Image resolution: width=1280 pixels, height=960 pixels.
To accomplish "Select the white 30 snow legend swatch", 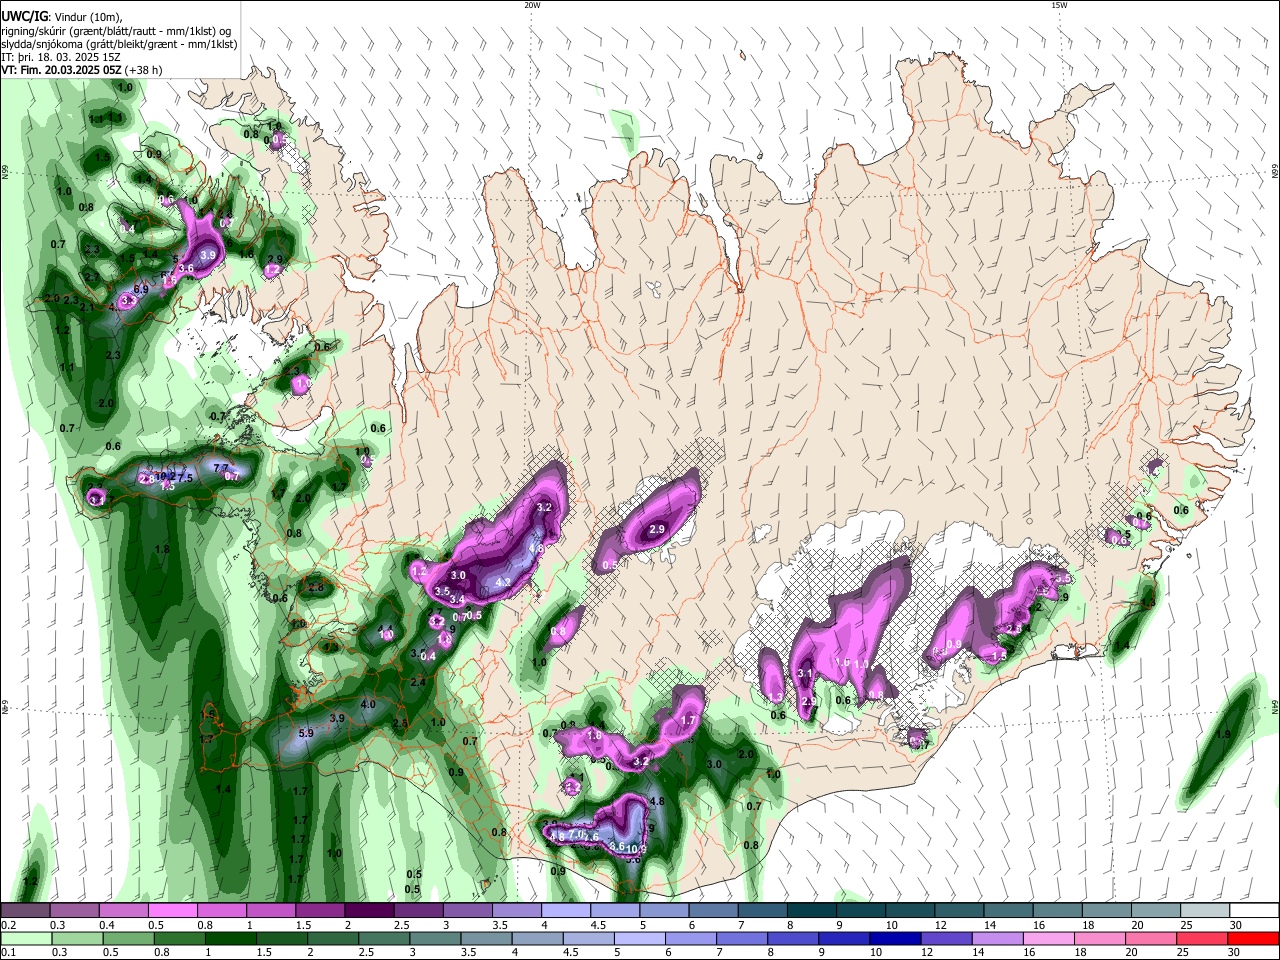I will coord(1252,911).
